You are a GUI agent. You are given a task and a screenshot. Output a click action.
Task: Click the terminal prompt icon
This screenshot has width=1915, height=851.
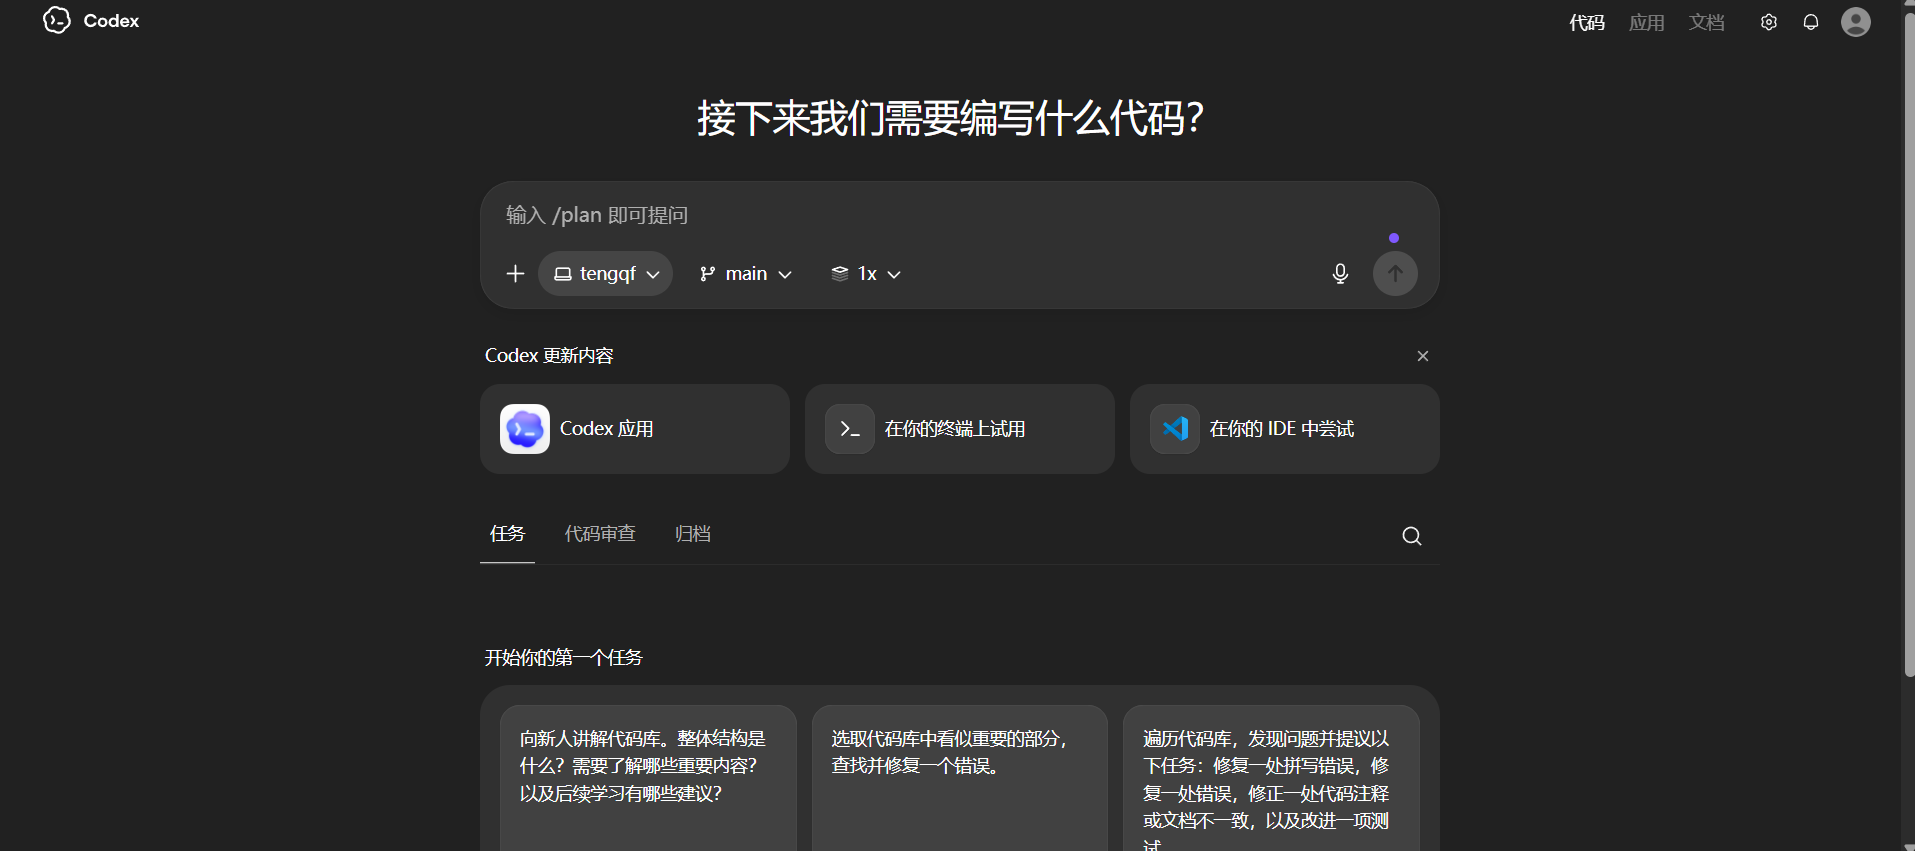850,429
